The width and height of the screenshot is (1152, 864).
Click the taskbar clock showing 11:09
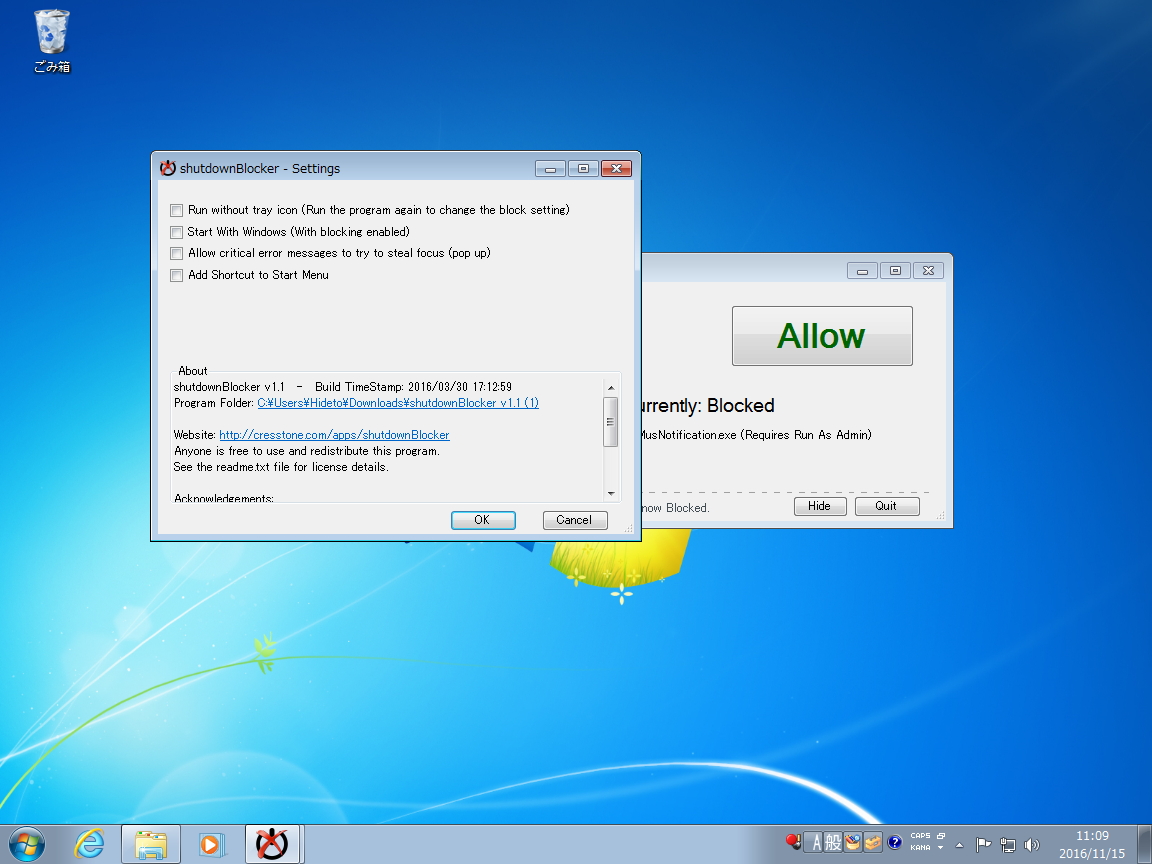(1092, 836)
